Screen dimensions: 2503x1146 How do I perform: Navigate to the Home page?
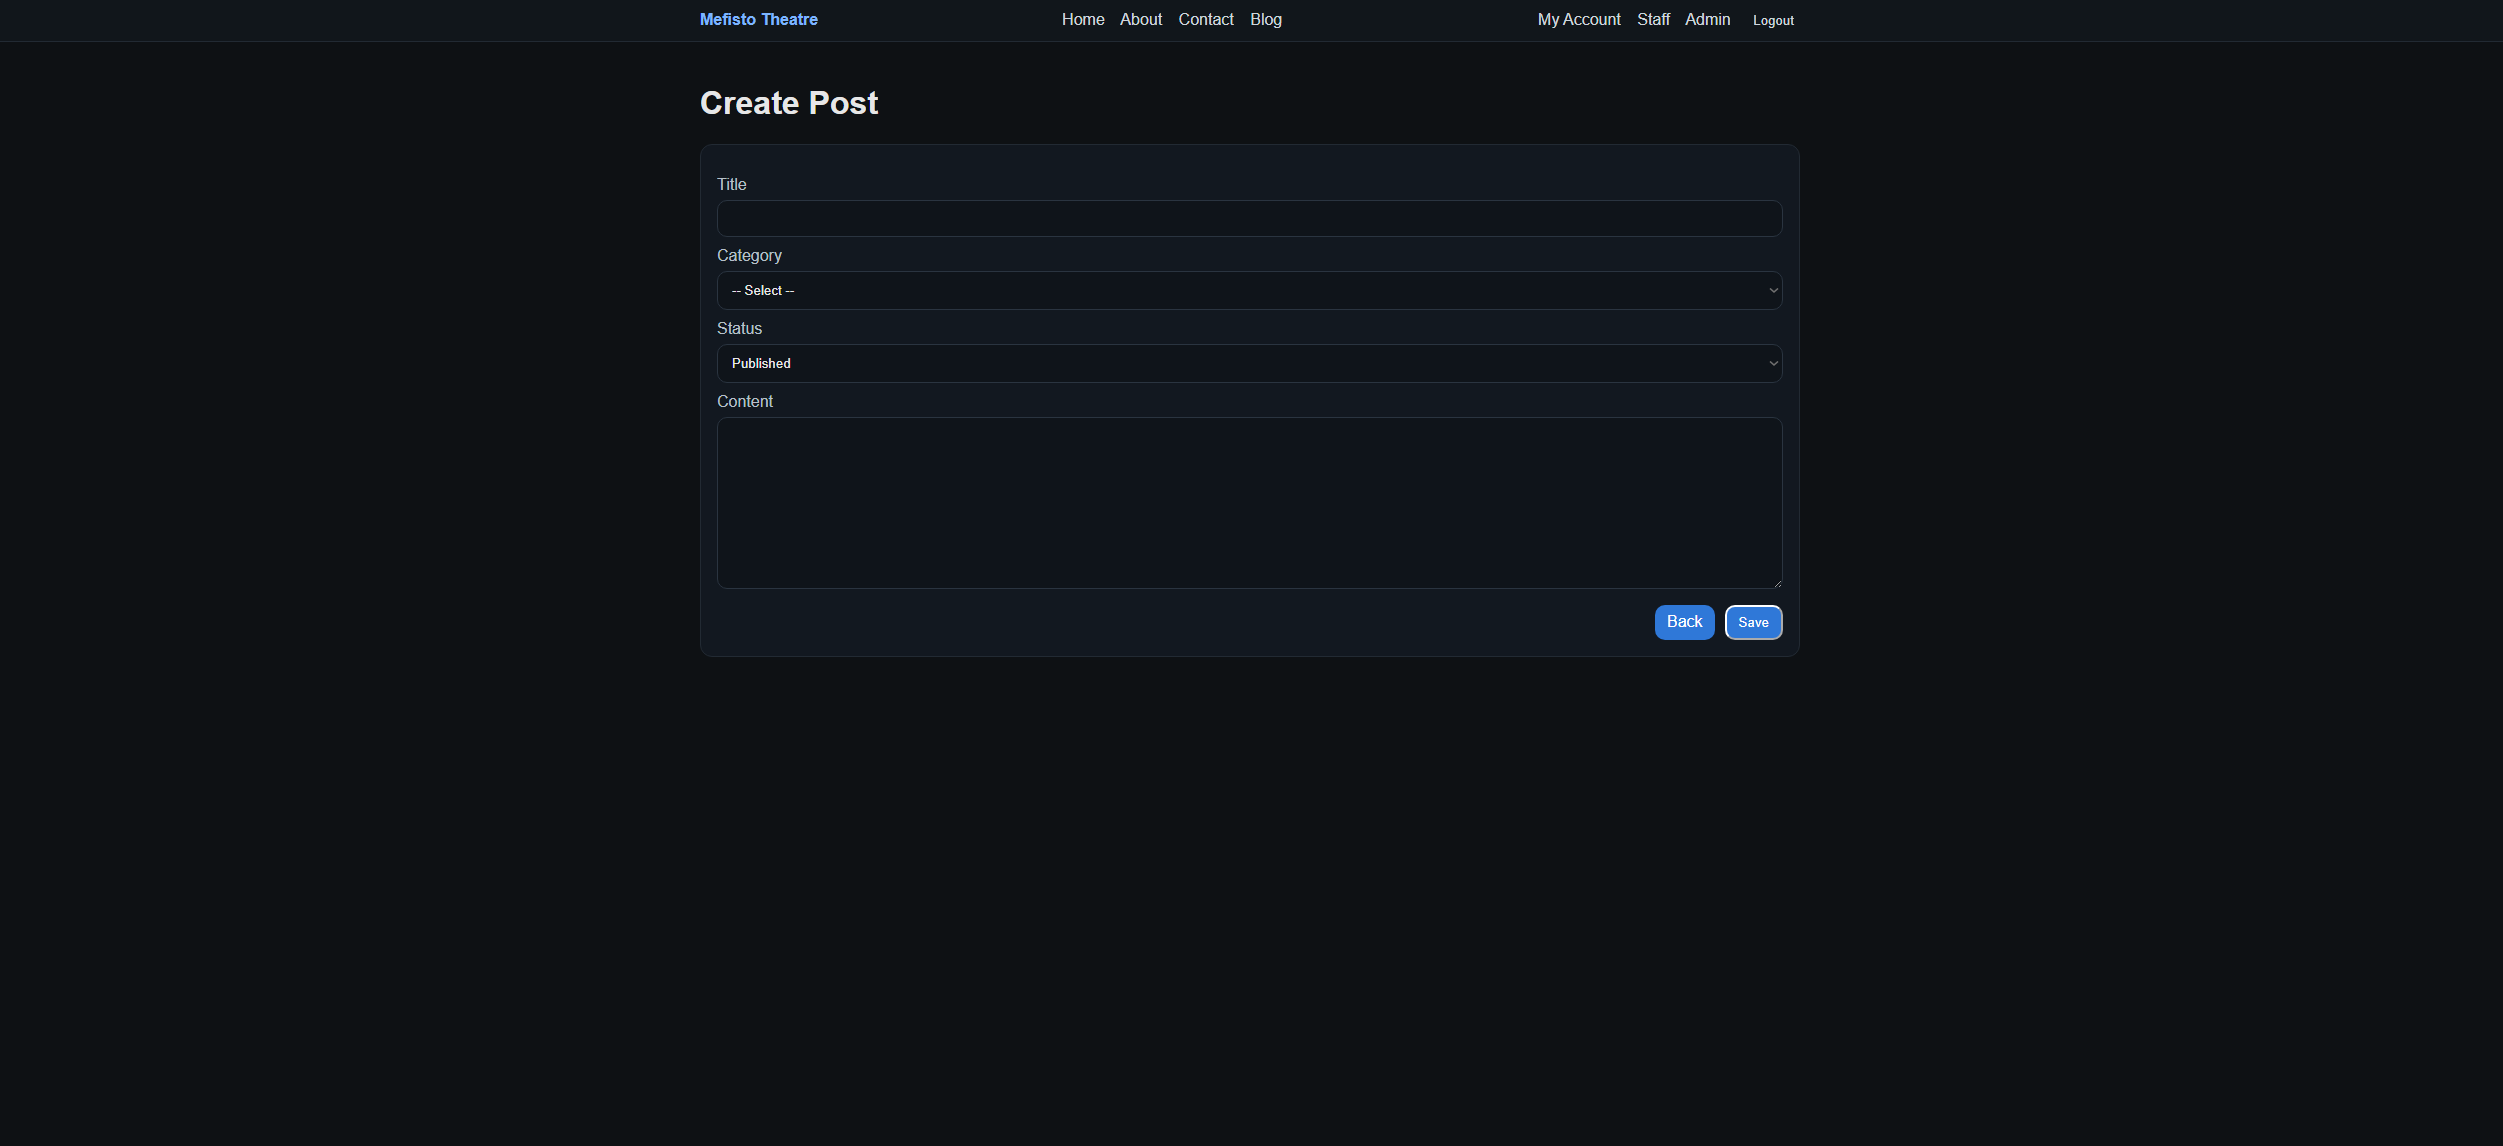1083,19
